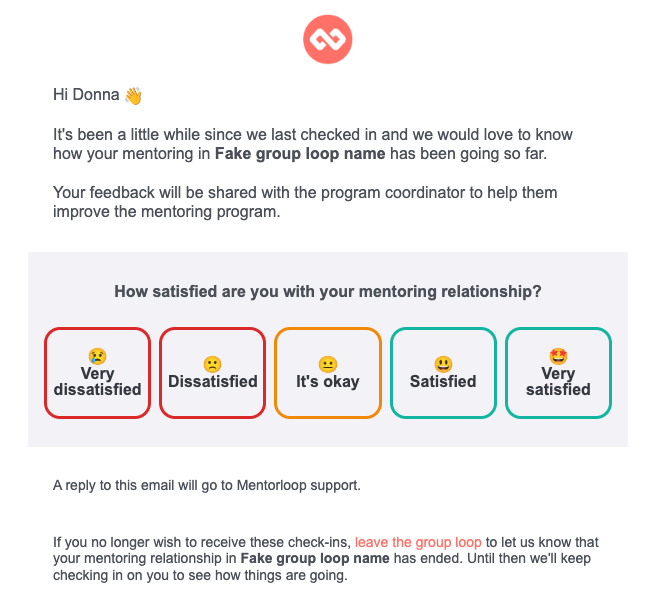658x604 pixels.
Task: Click the crying face emoji
Action: coord(97,356)
